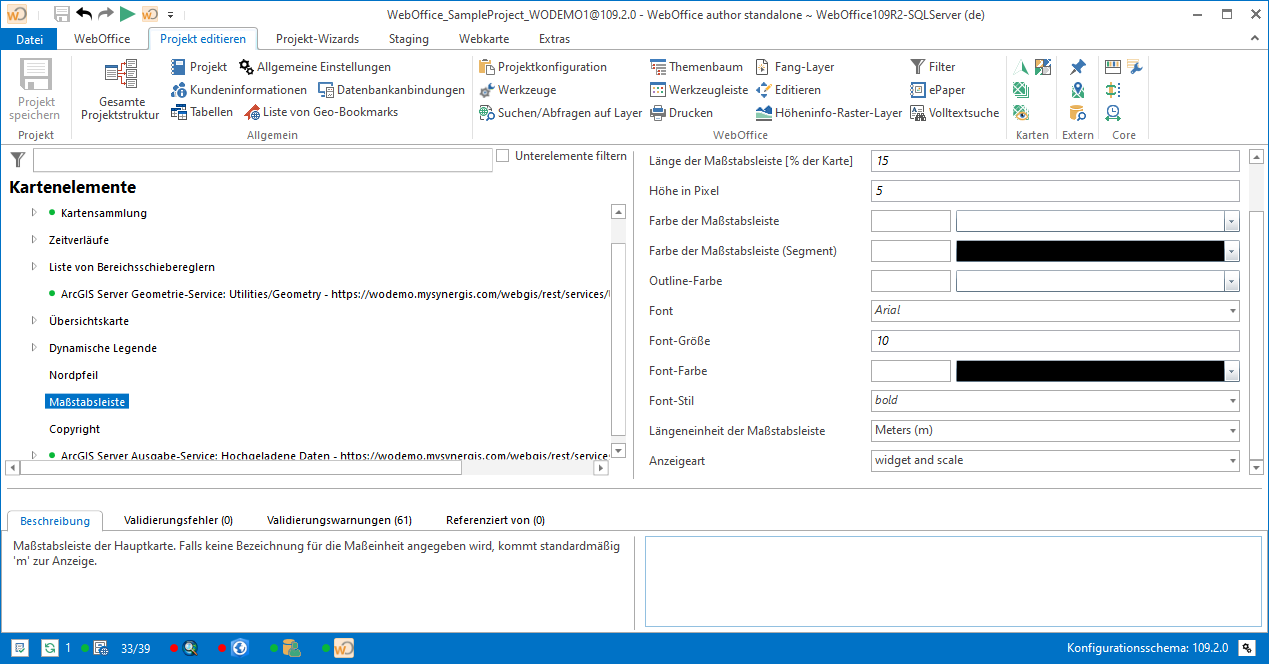Click the Datenbankanbindungen icon

(326, 90)
